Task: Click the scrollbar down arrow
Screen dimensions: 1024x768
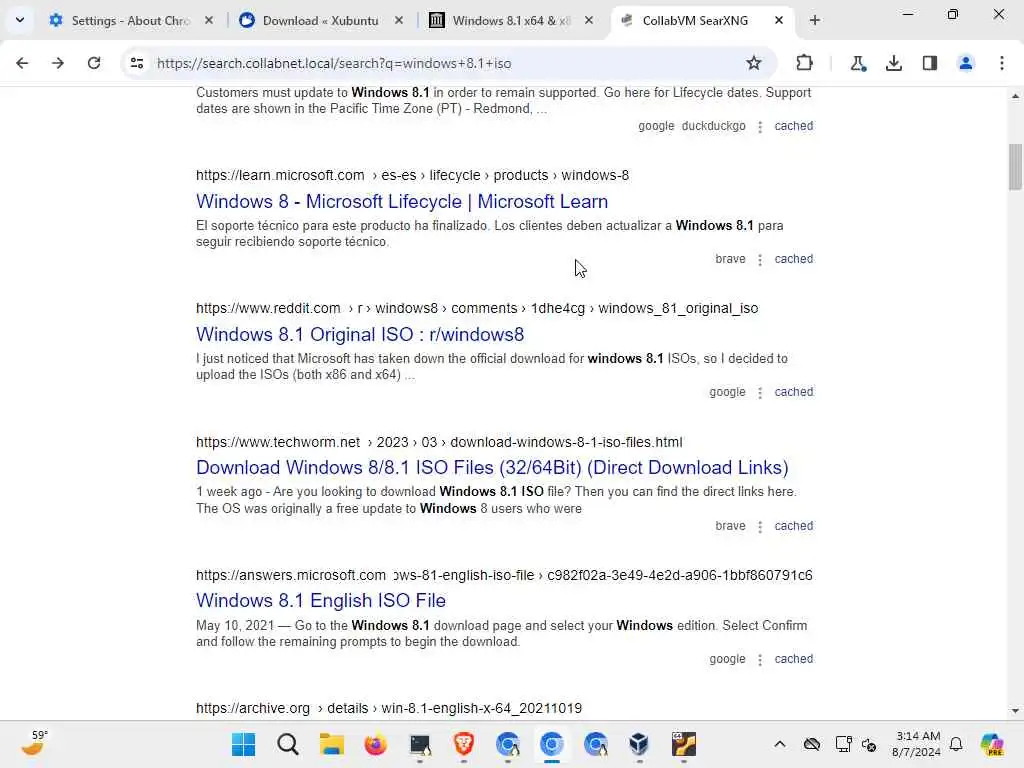Action: tap(1015, 711)
